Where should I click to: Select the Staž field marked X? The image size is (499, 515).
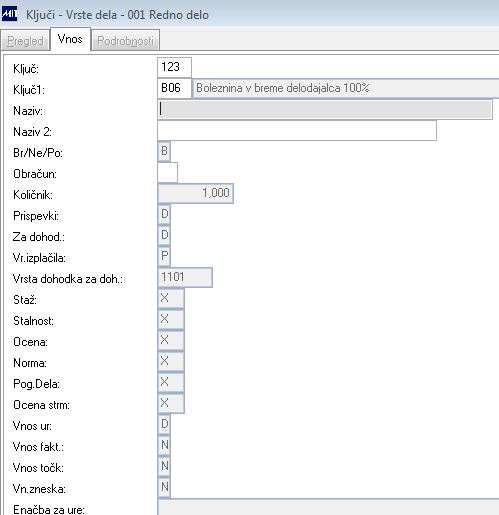[171, 298]
